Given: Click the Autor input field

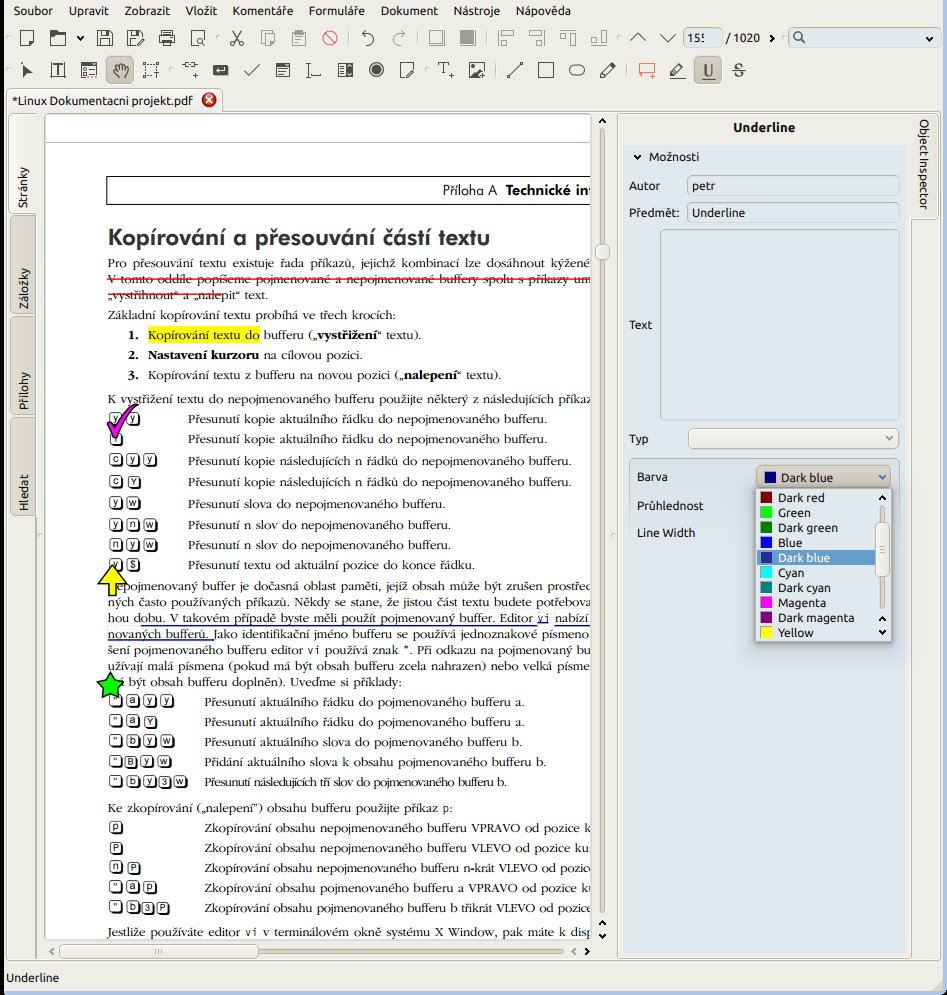Looking at the screenshot, I should 793,185.
